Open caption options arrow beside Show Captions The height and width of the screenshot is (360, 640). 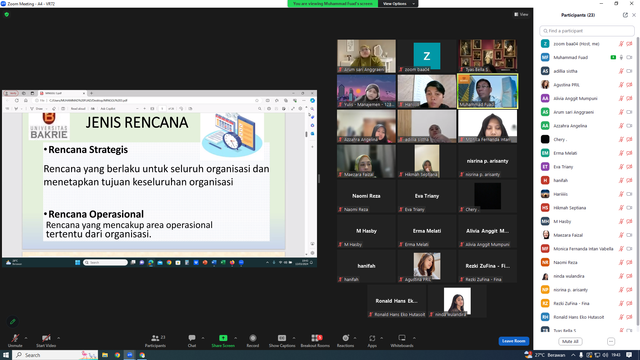(x=294, y=338)
